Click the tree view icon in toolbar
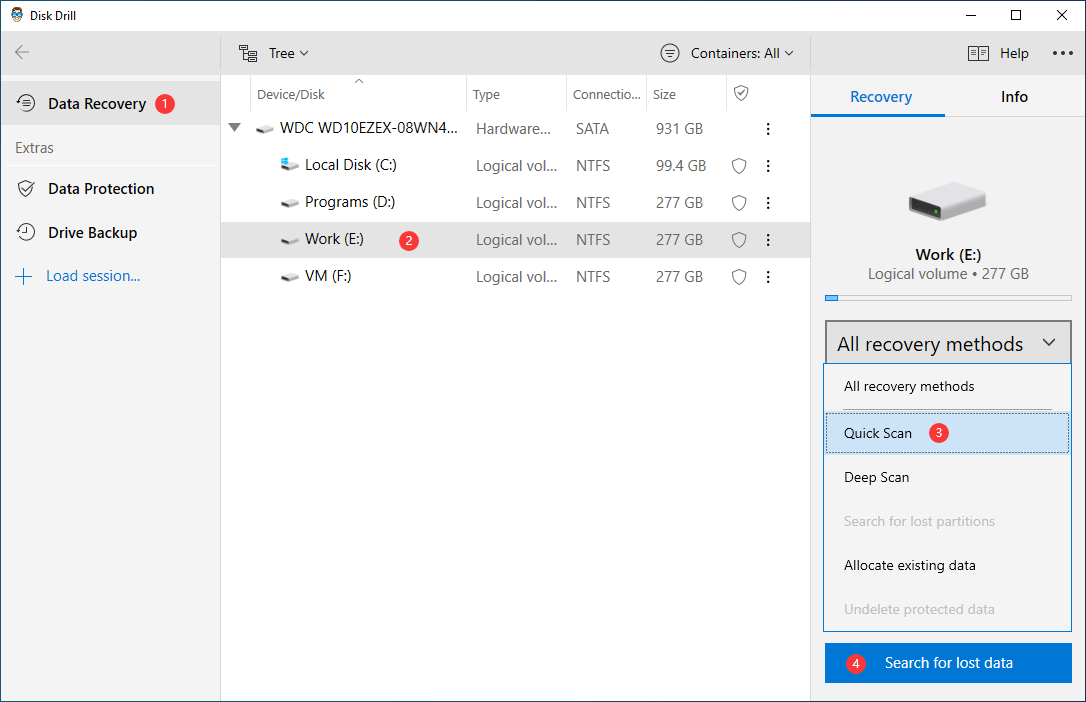Screen dimensions: 1086x702 248,53
